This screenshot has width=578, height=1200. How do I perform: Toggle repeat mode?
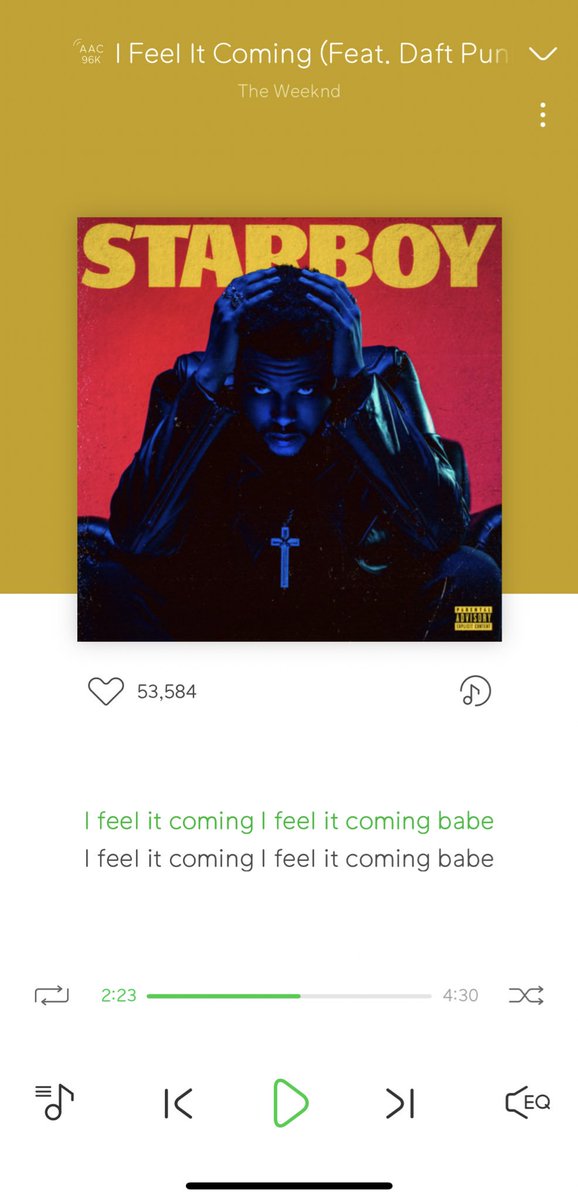coord(52,995)
